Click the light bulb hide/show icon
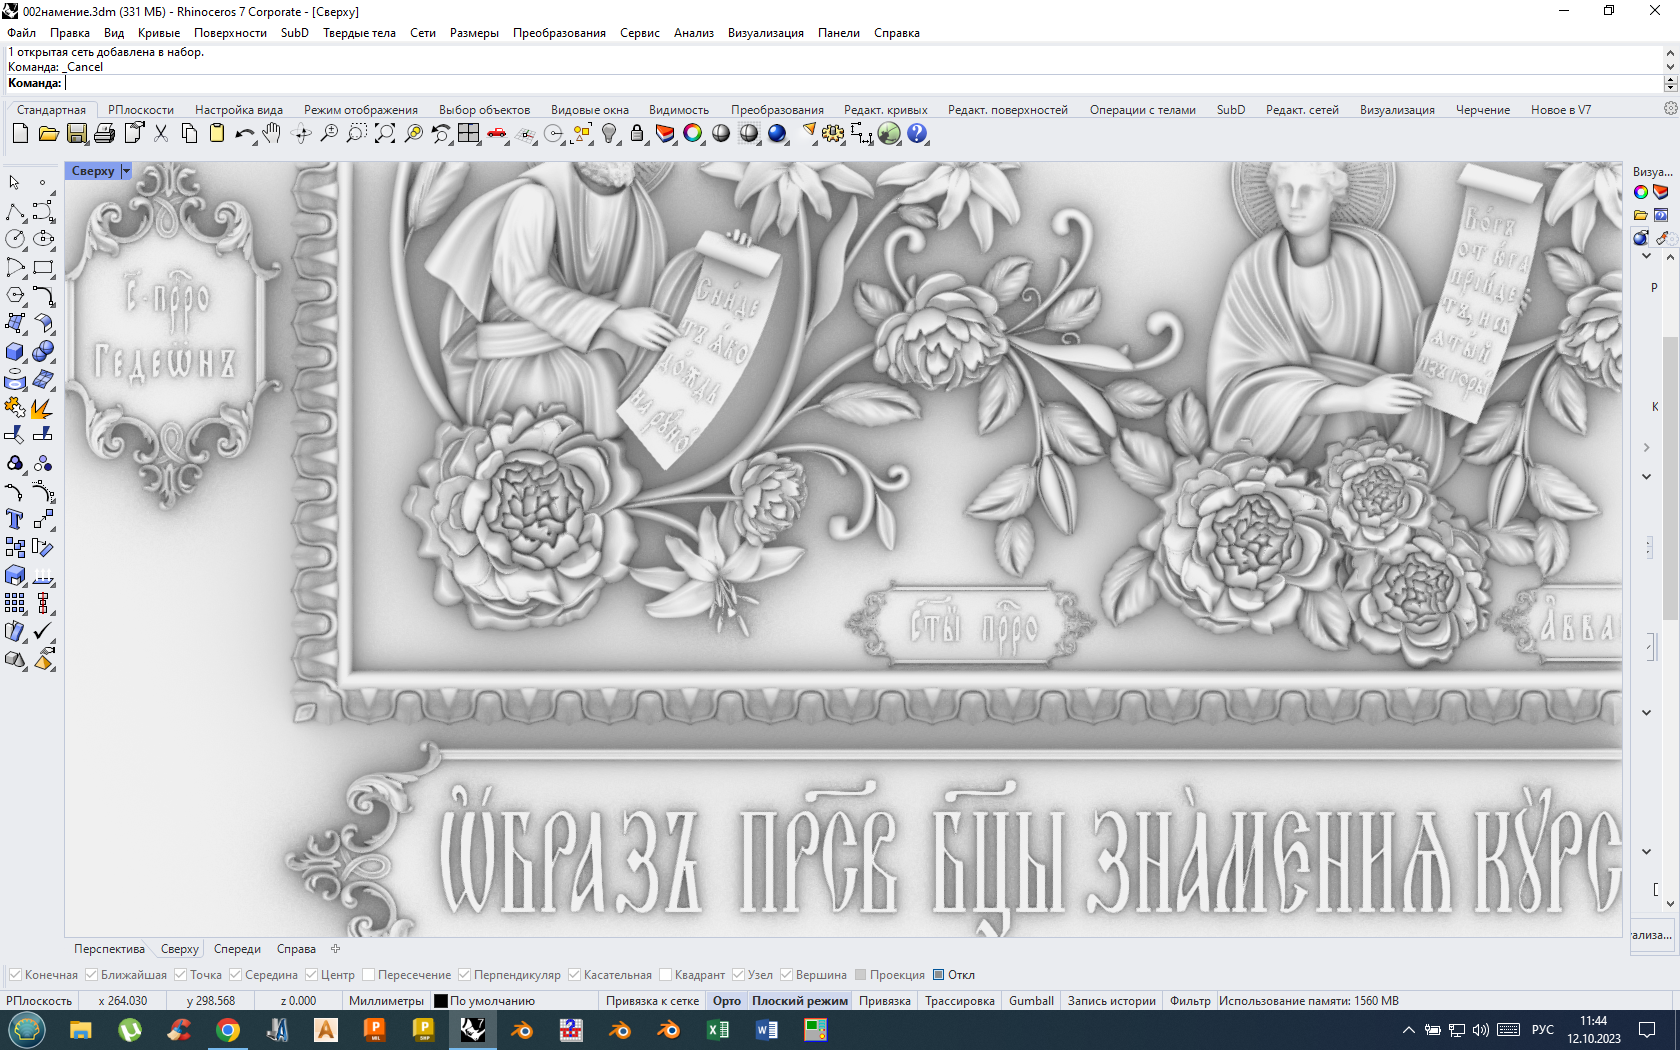 [609, 133]
